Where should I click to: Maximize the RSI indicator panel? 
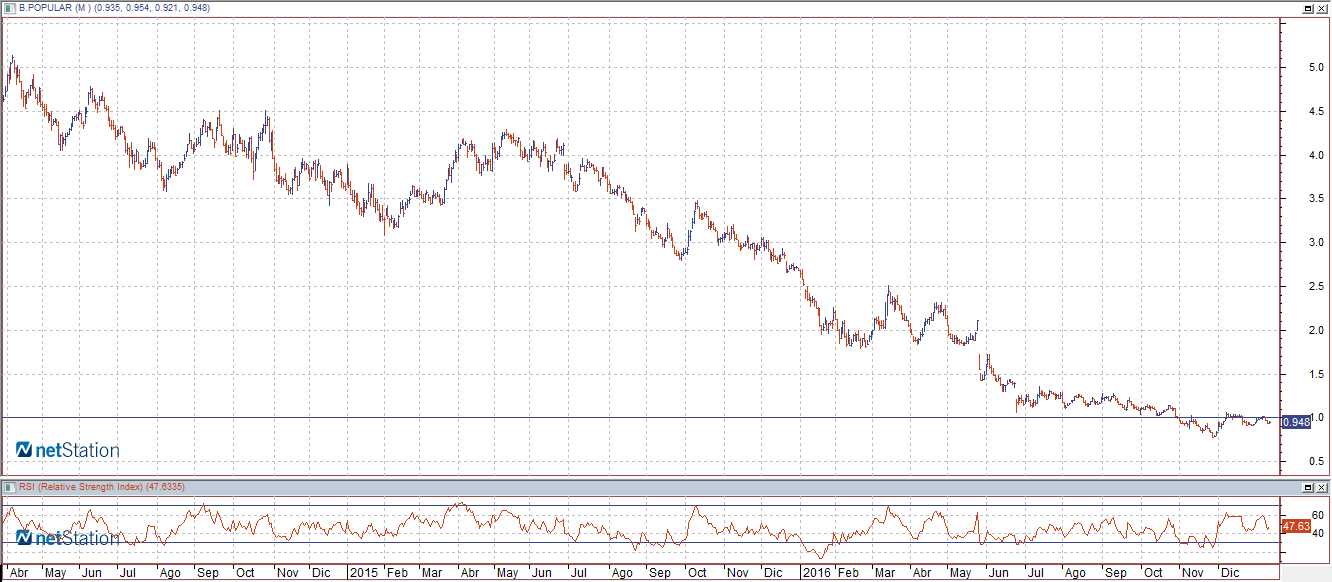pos(1307,487)
